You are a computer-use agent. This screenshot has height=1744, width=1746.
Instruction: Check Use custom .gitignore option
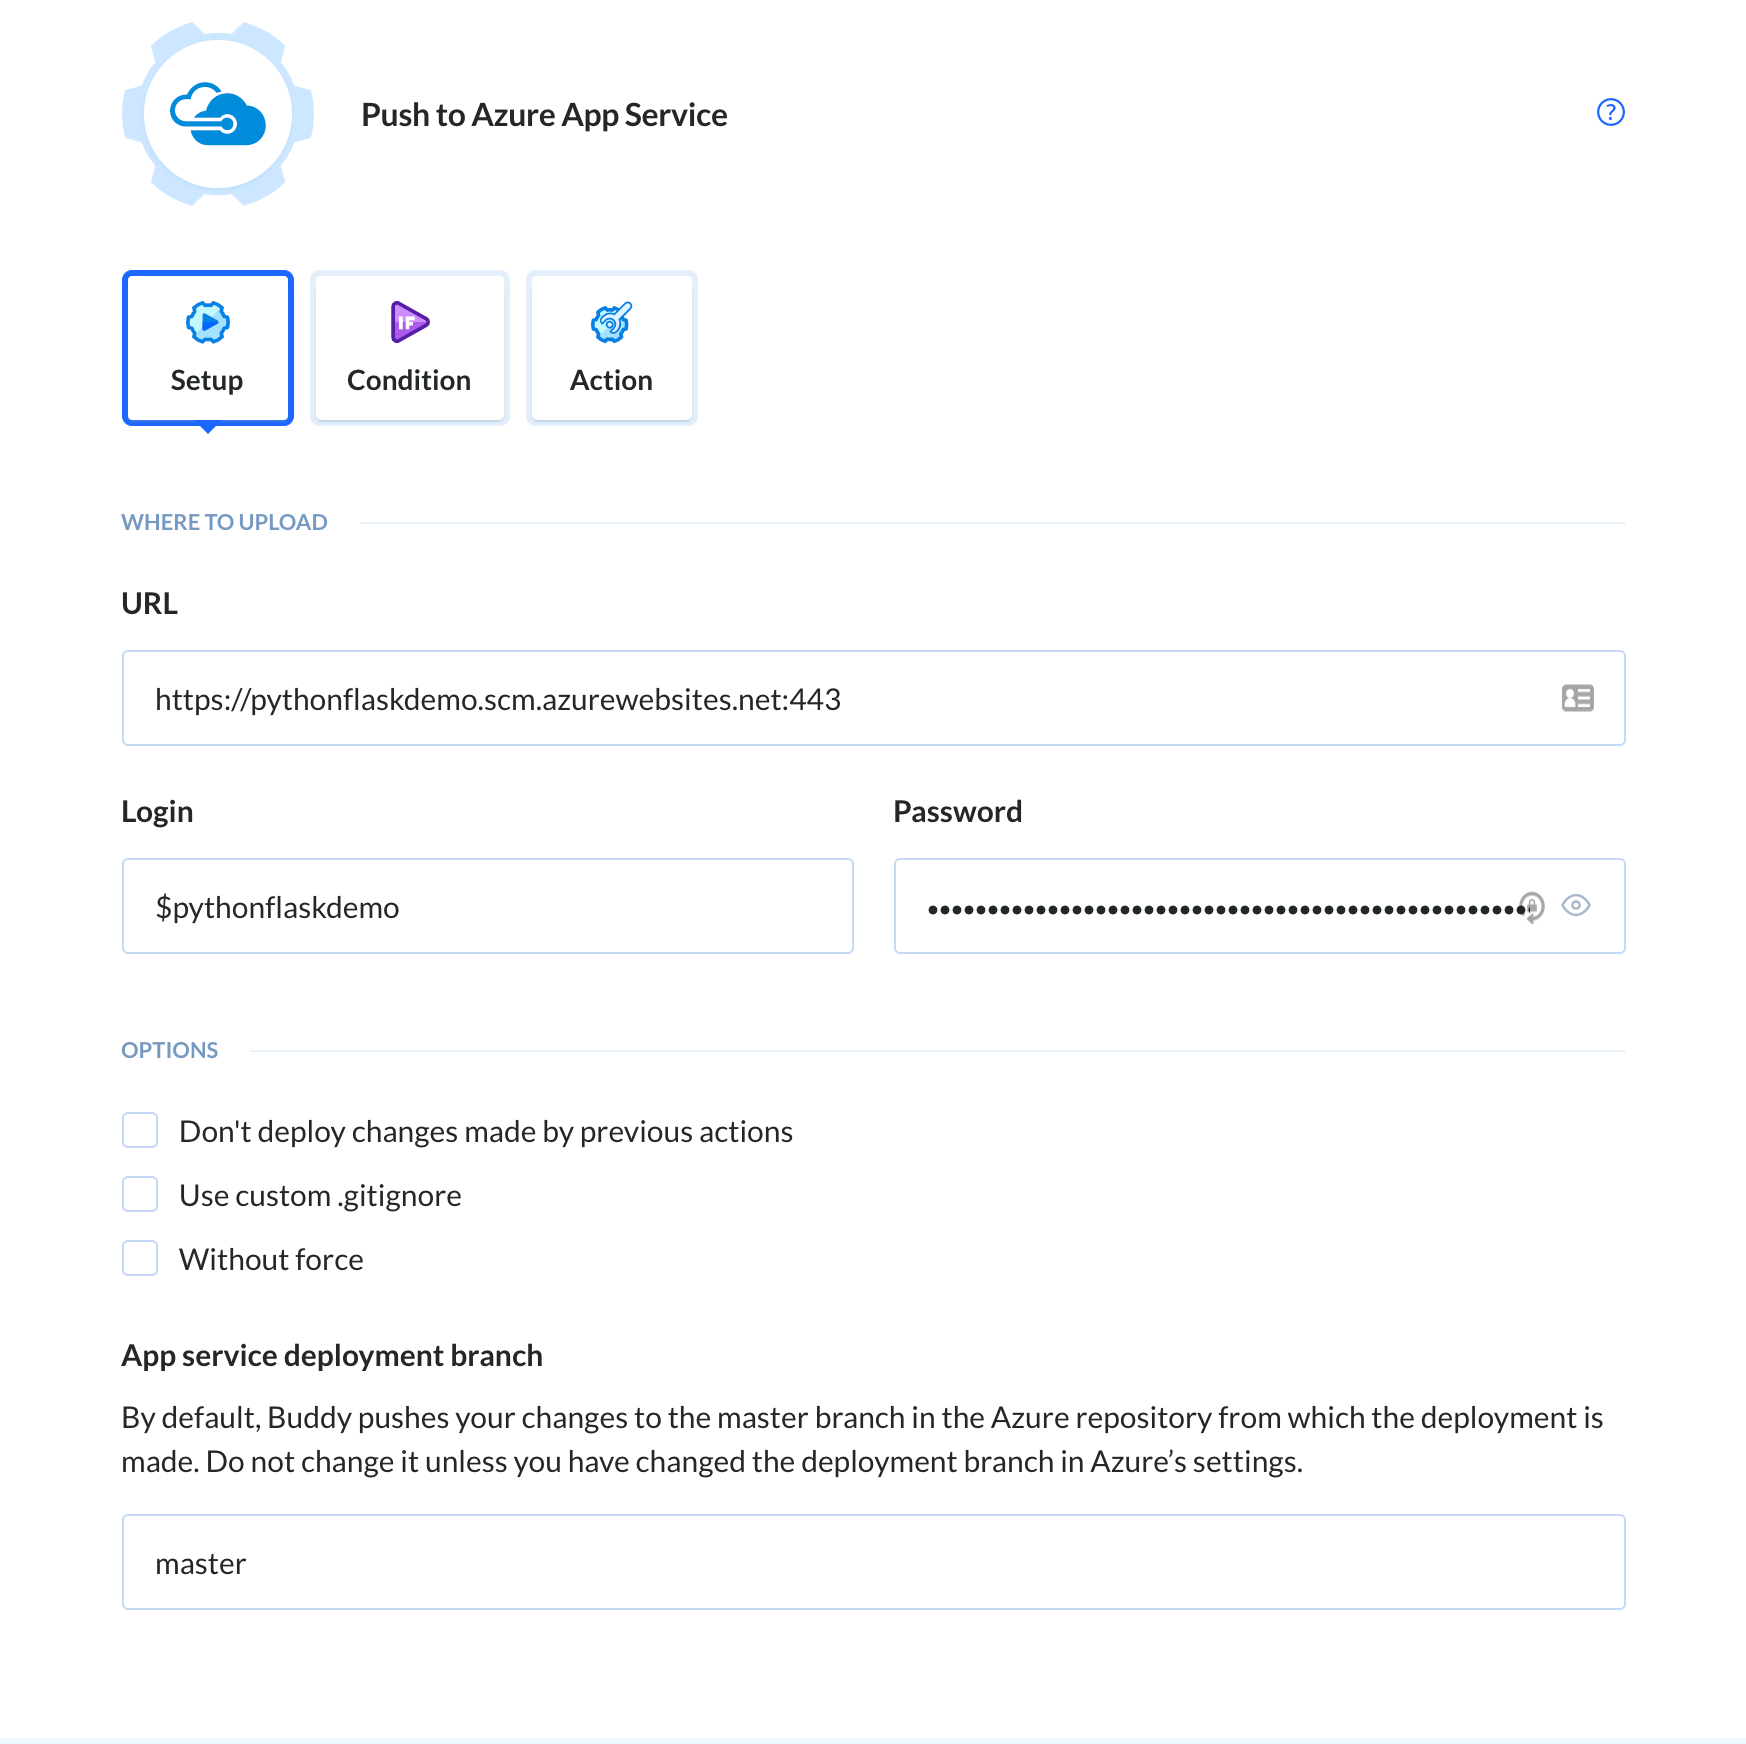tap(140, 1194)
